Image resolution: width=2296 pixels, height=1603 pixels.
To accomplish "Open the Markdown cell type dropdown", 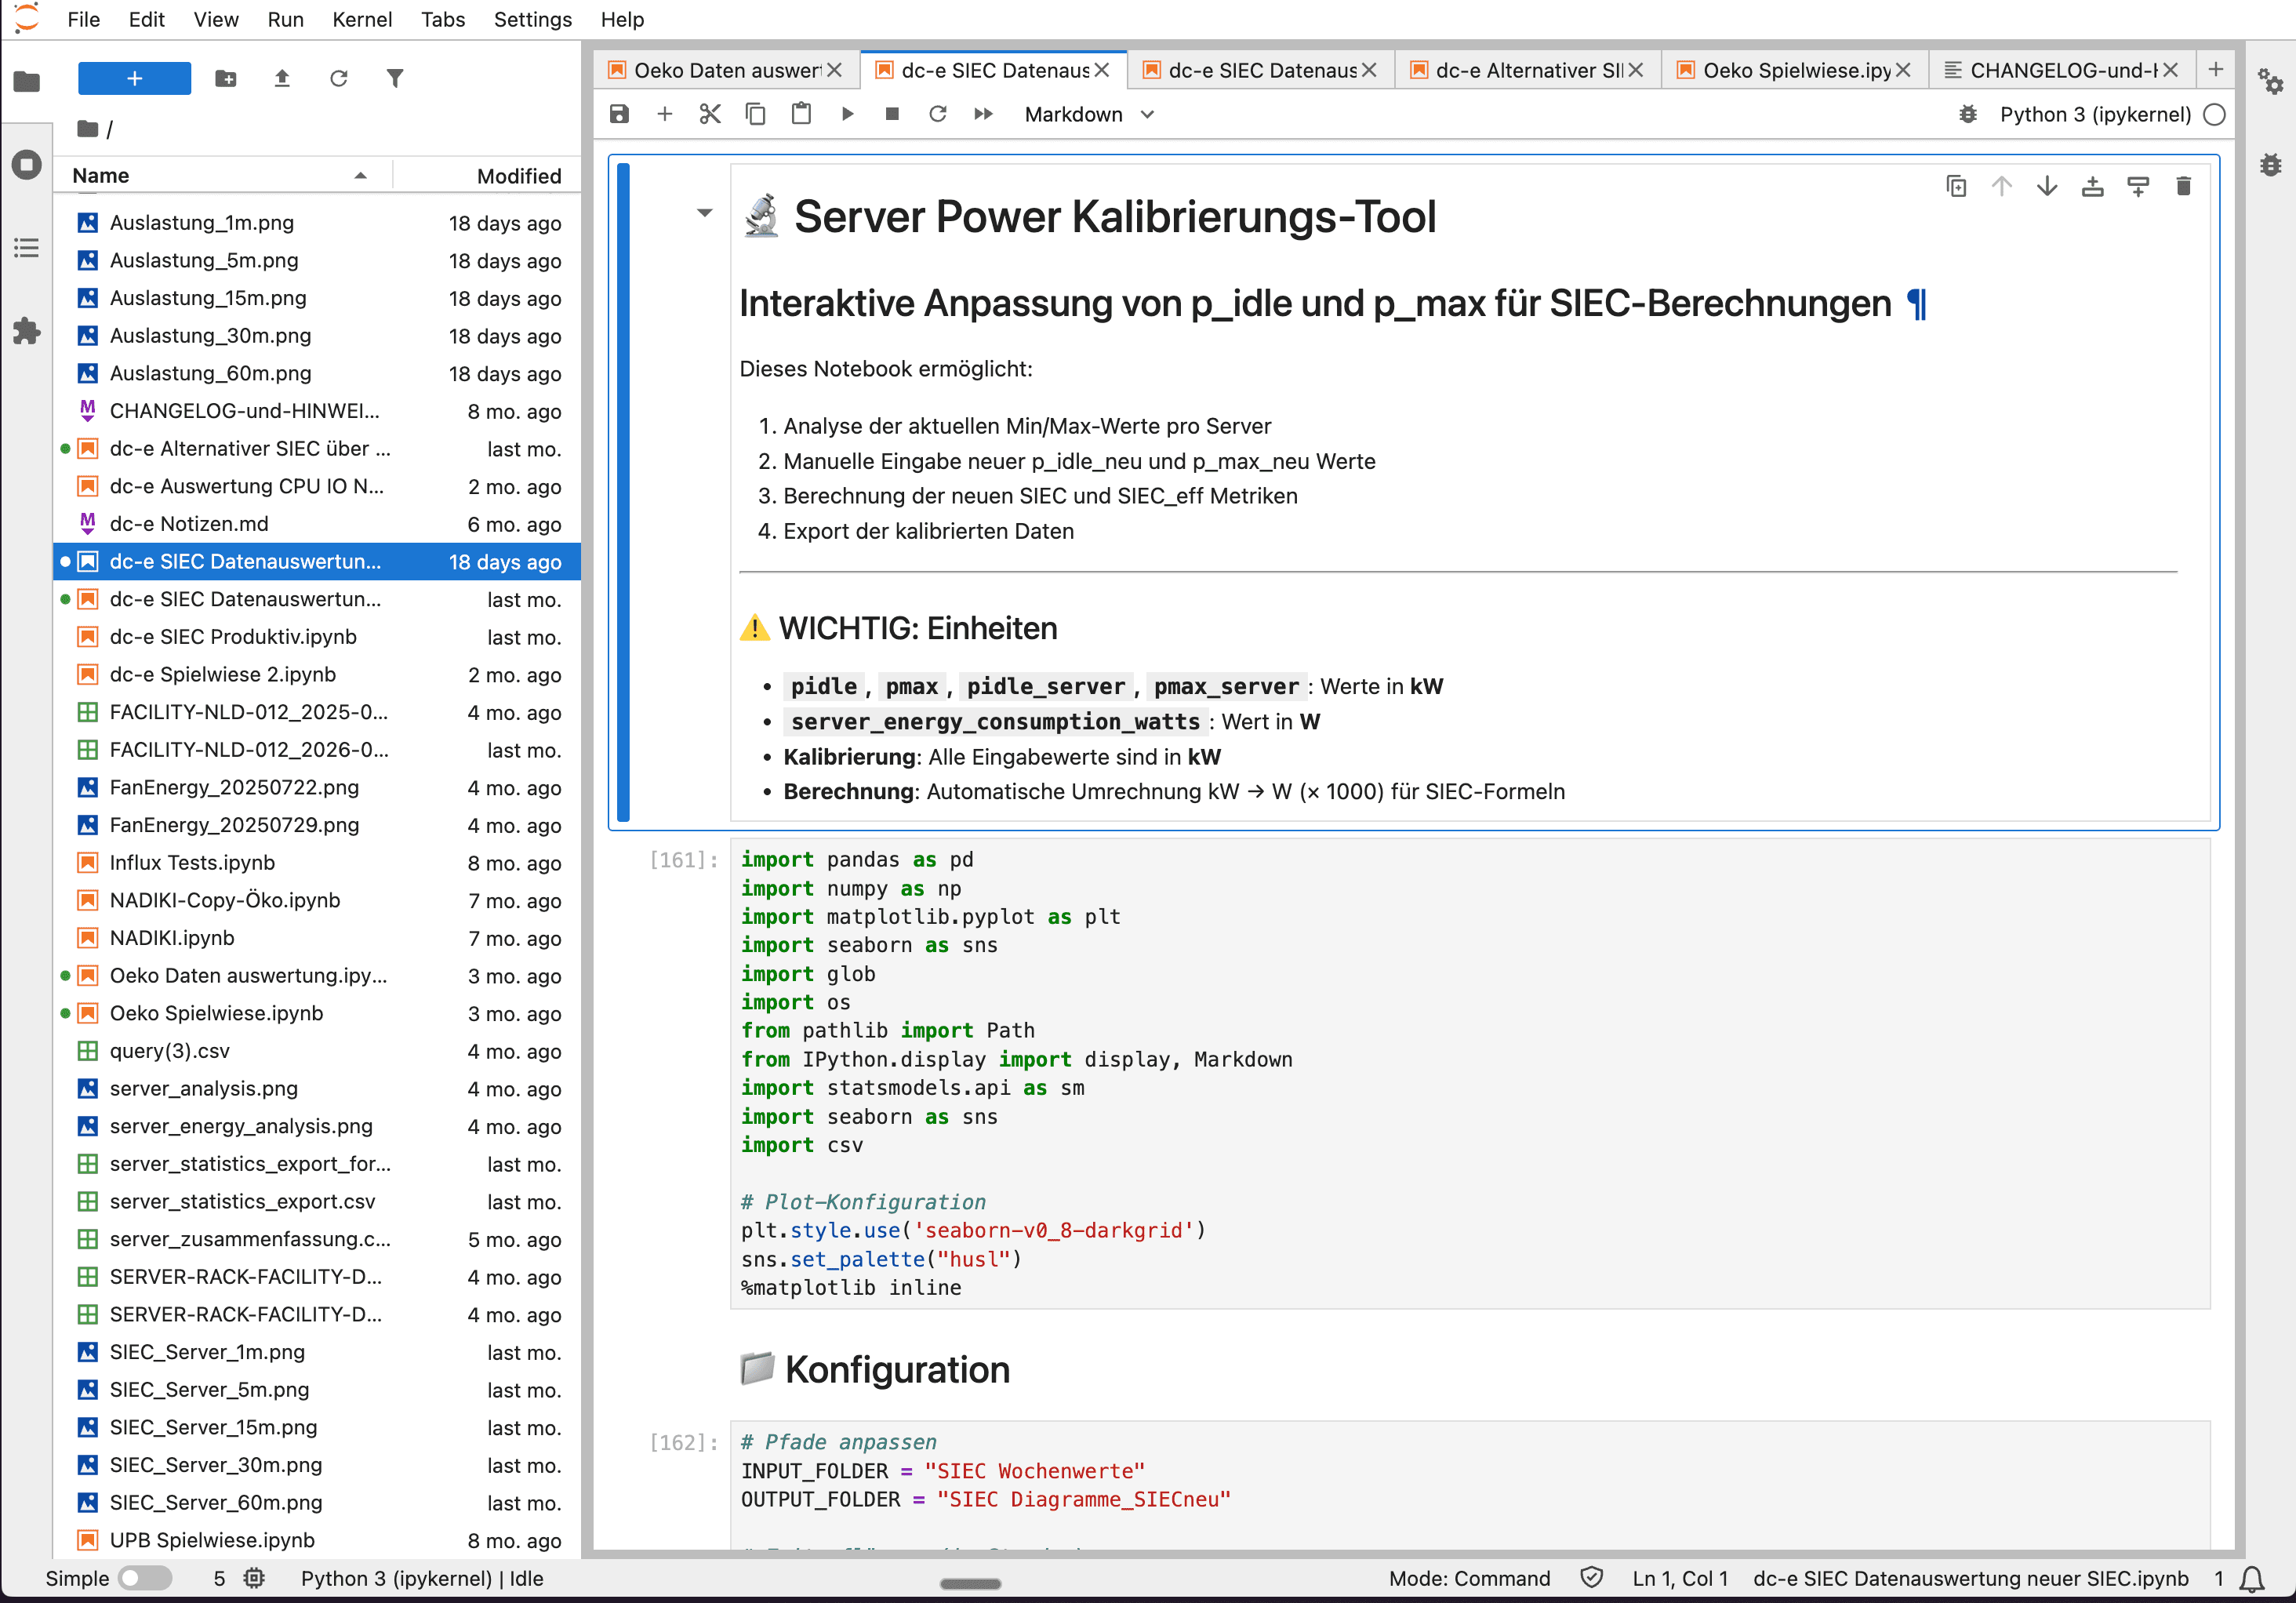I will pos(1088,114).
